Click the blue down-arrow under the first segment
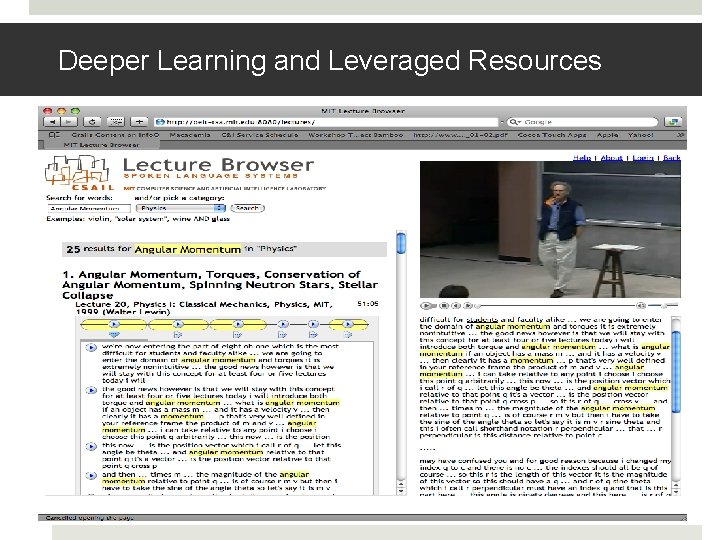Viewport: 720px width, 540px height. [x=114, y=335]
